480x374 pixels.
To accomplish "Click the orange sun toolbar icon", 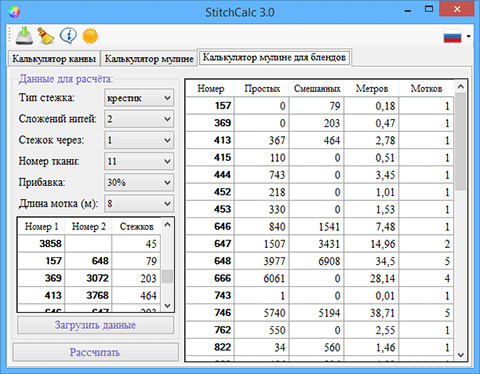I will (90, 36).
